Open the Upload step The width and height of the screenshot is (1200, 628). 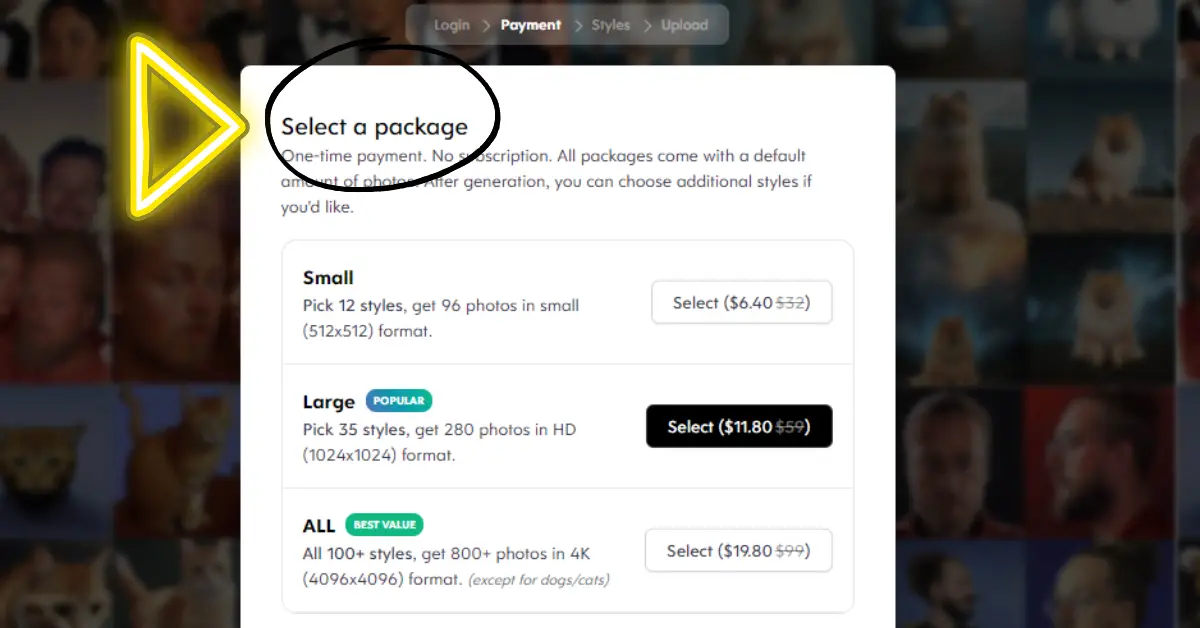click(x=684, y=25)
